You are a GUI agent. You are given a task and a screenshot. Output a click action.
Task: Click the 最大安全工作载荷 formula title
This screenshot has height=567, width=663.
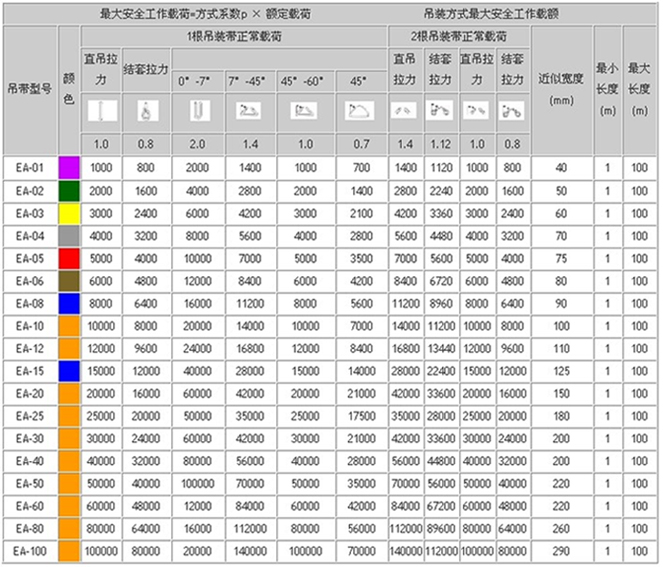pyautogui.click(x=205, y=14)
